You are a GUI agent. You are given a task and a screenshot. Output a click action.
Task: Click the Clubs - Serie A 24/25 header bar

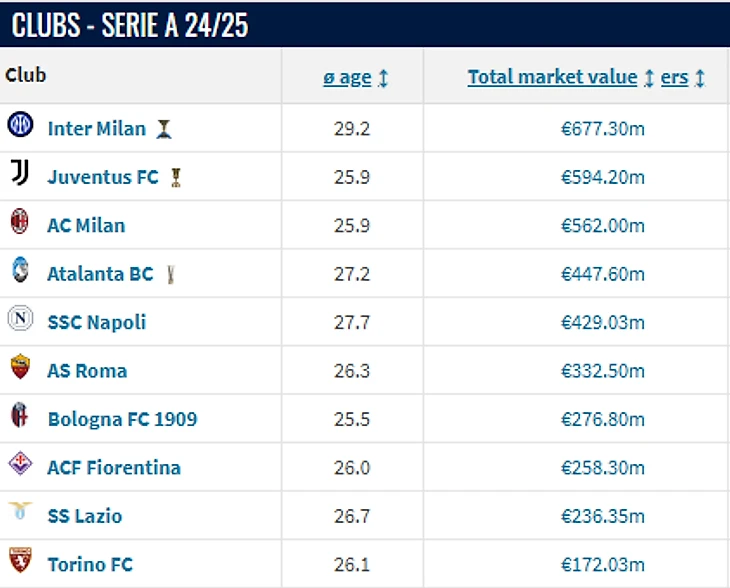365,25
